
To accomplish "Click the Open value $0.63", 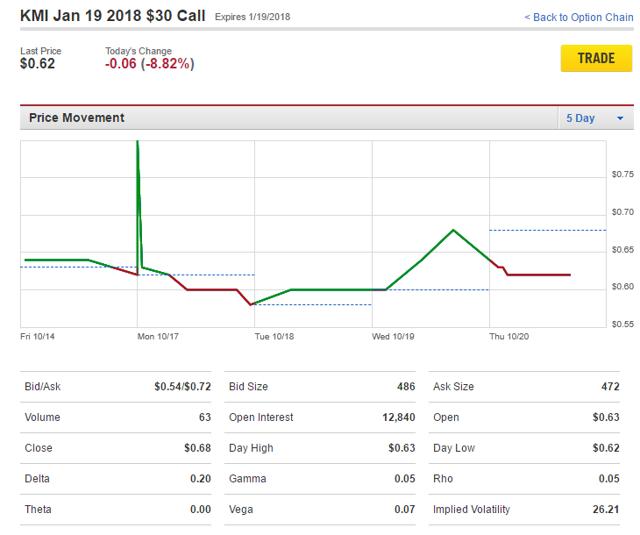I will pyautogui.click(x=606, y=417).
